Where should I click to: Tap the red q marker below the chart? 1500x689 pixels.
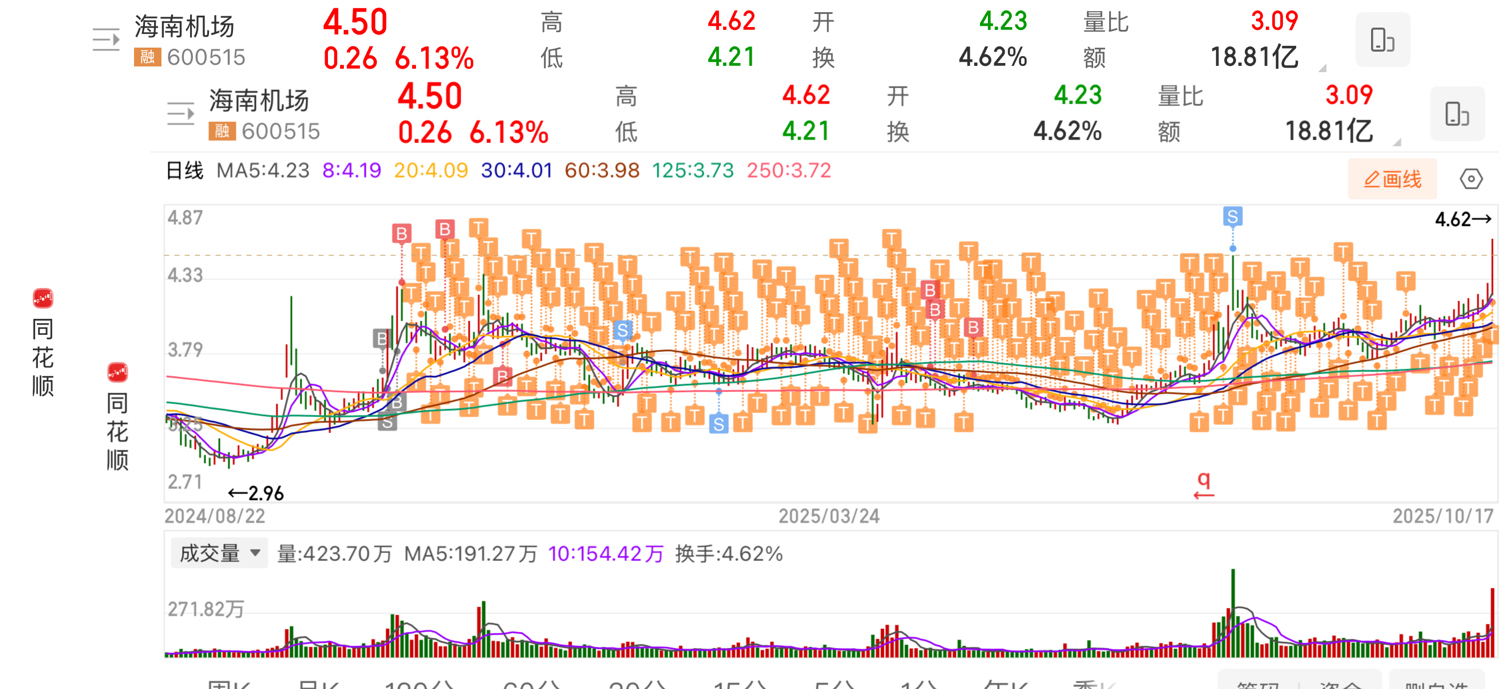pyautogui.click(x=1204, y=485)
